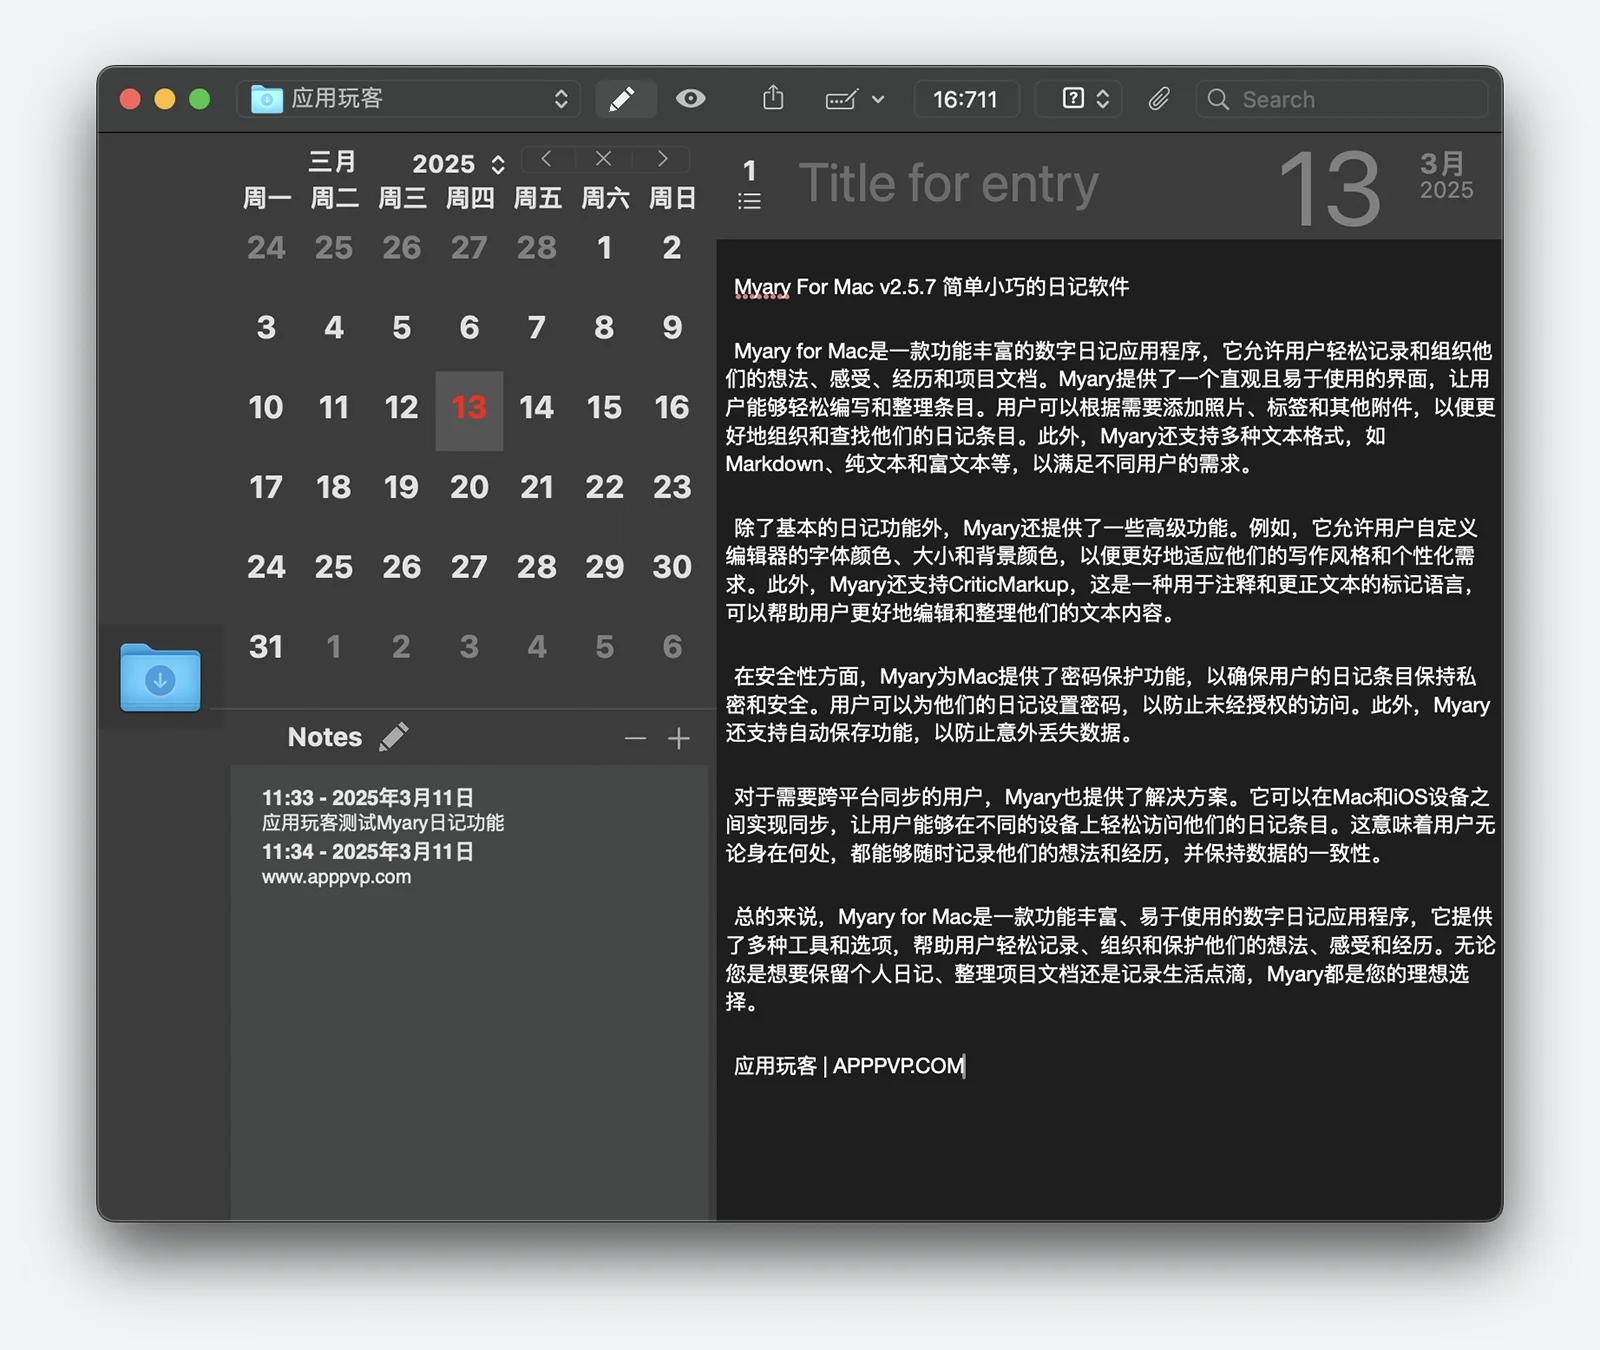Click the large 13 date display

[x=1329, y=189]
